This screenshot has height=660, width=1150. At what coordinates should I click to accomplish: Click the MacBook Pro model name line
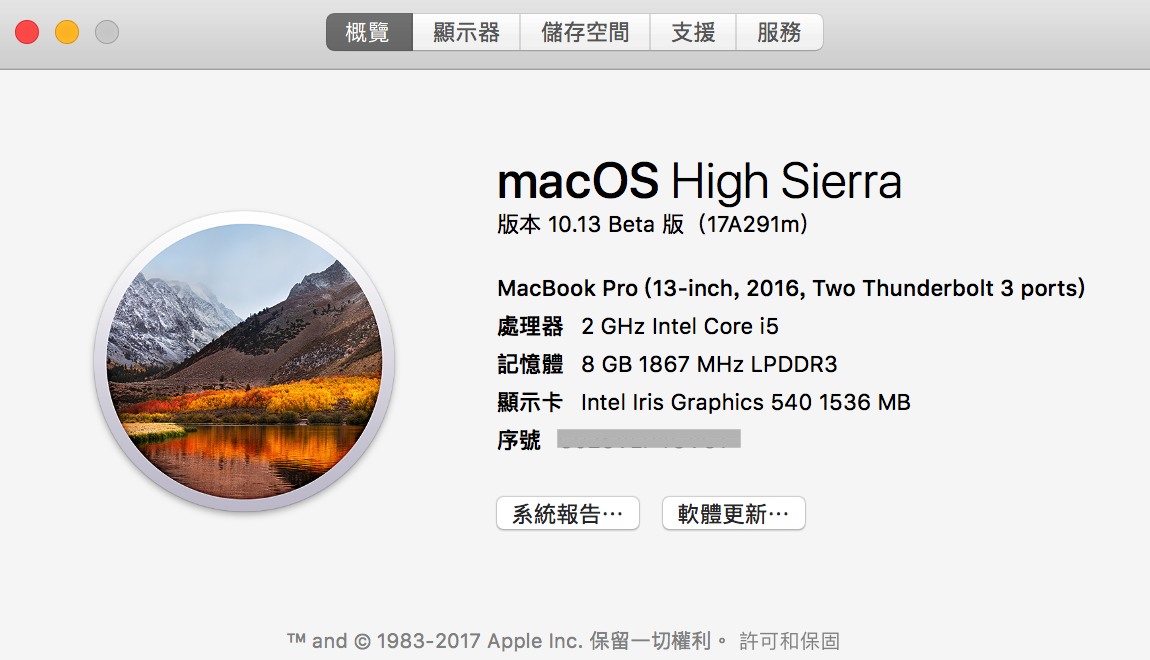[x=790, y=289]
